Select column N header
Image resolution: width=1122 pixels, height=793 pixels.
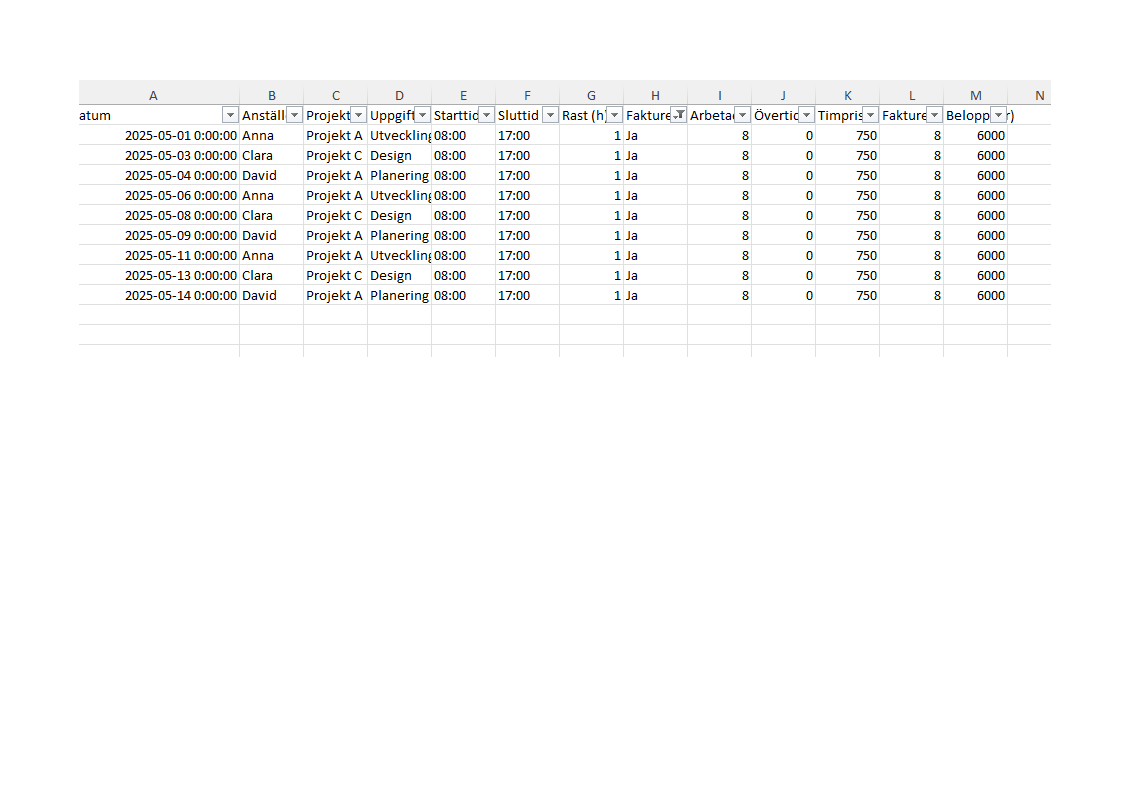(1039, 95)
